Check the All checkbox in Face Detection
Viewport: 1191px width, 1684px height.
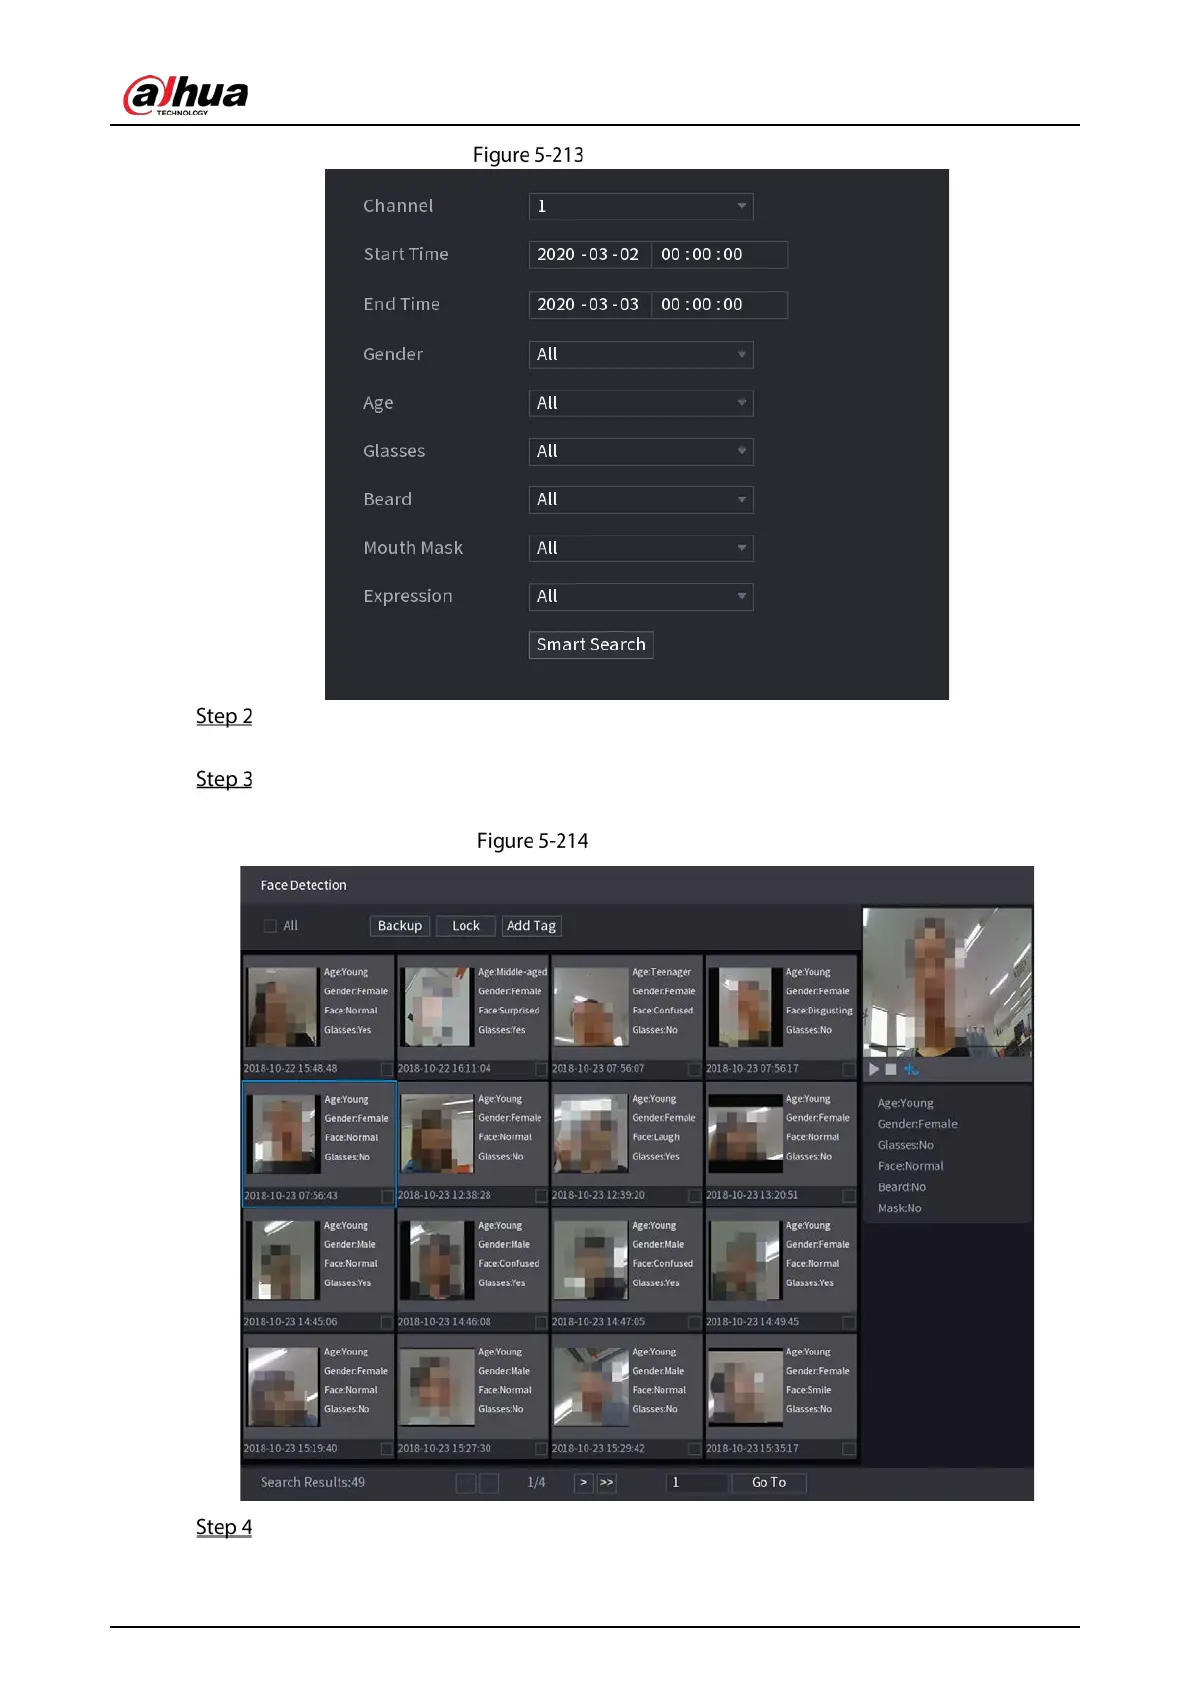(x=270, y=926)
